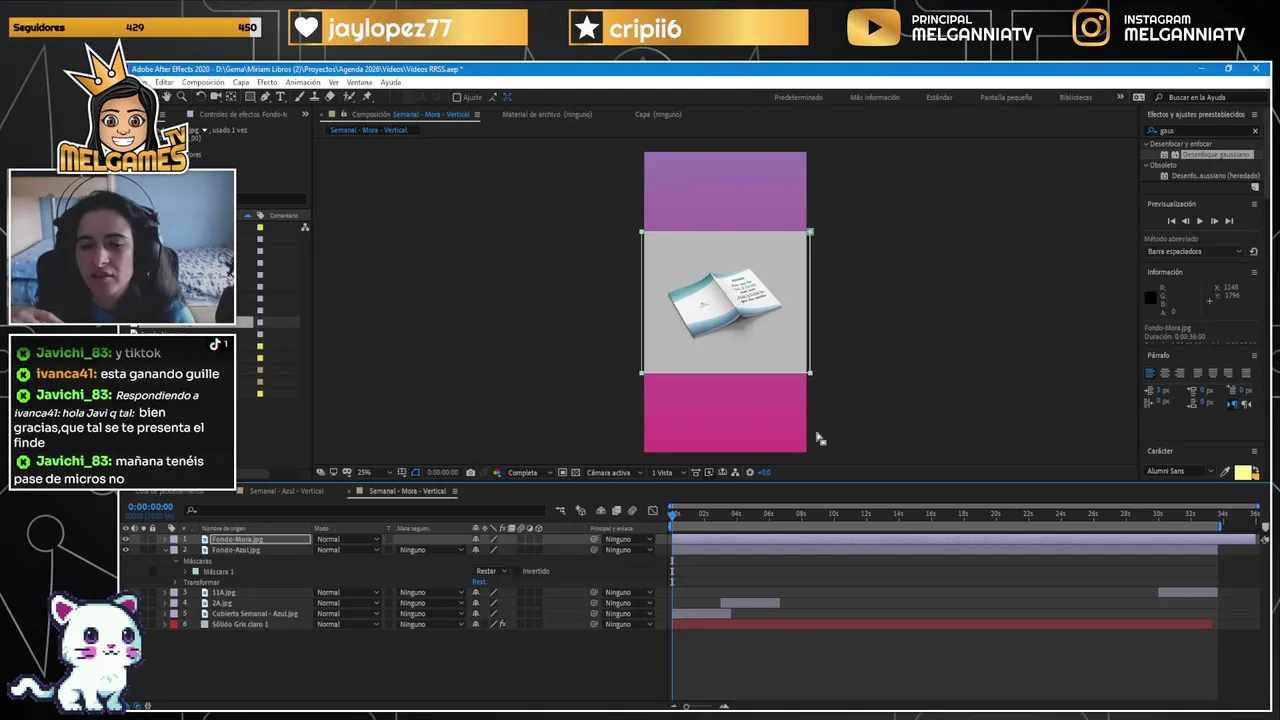Open the Barra espaciadora shortcut dropdown

(x=1195, y=251)
